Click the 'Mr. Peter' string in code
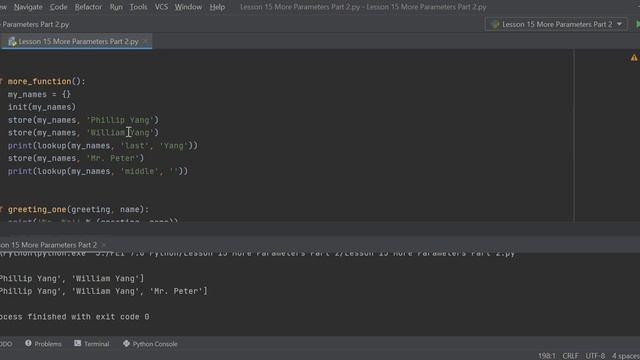 pyautogui.click(x=113, y=158)
